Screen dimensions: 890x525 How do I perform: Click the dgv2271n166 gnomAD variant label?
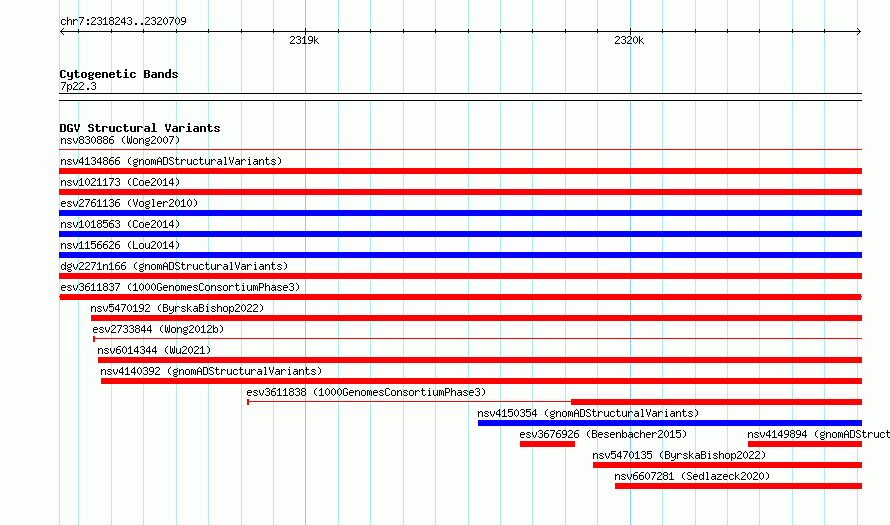pos(174,266)
